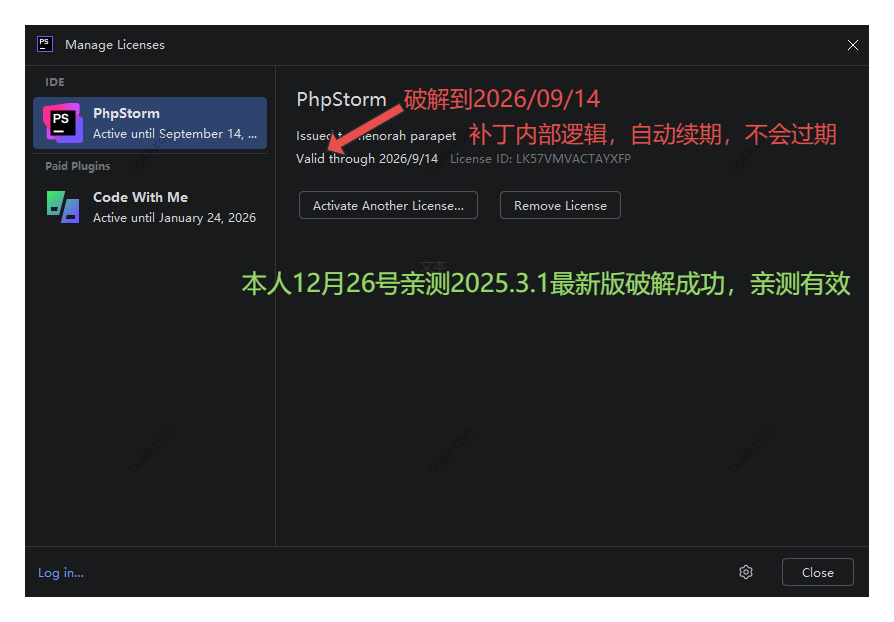Open settings via the gear icon

(x=745, y=572)
